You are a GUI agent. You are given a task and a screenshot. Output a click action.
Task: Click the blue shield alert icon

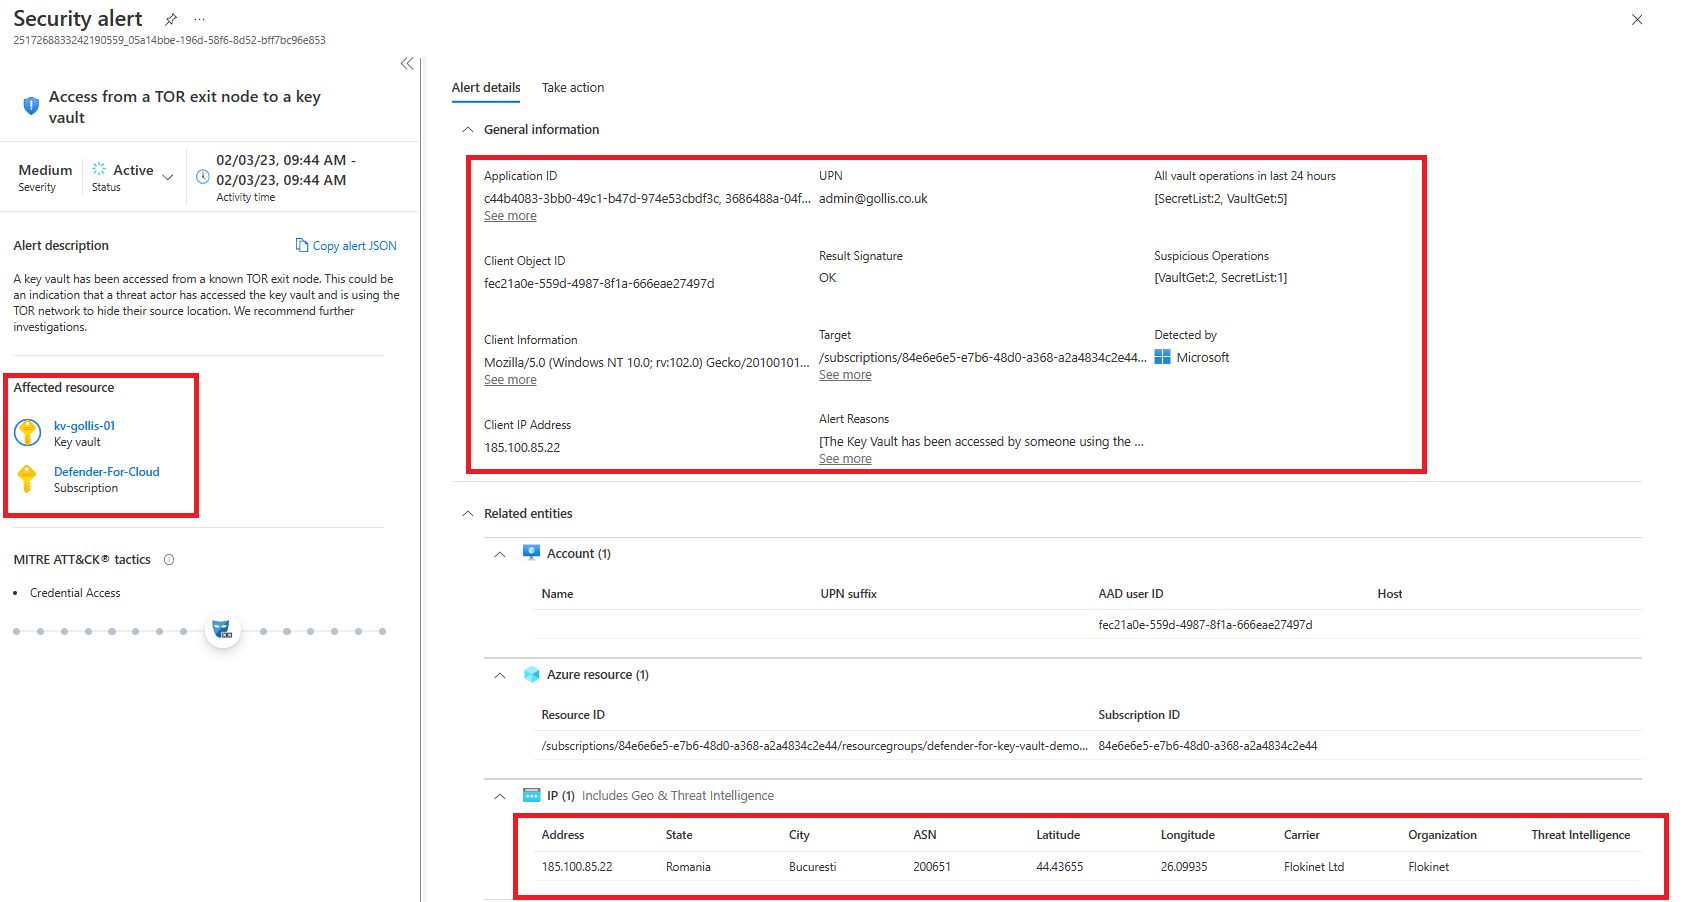(31, 105)
